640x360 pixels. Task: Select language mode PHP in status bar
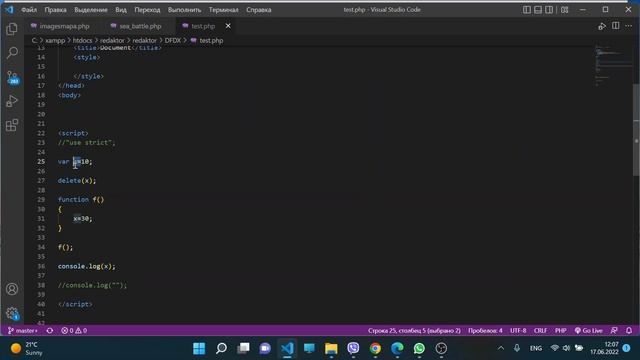(x=560, y=330)
